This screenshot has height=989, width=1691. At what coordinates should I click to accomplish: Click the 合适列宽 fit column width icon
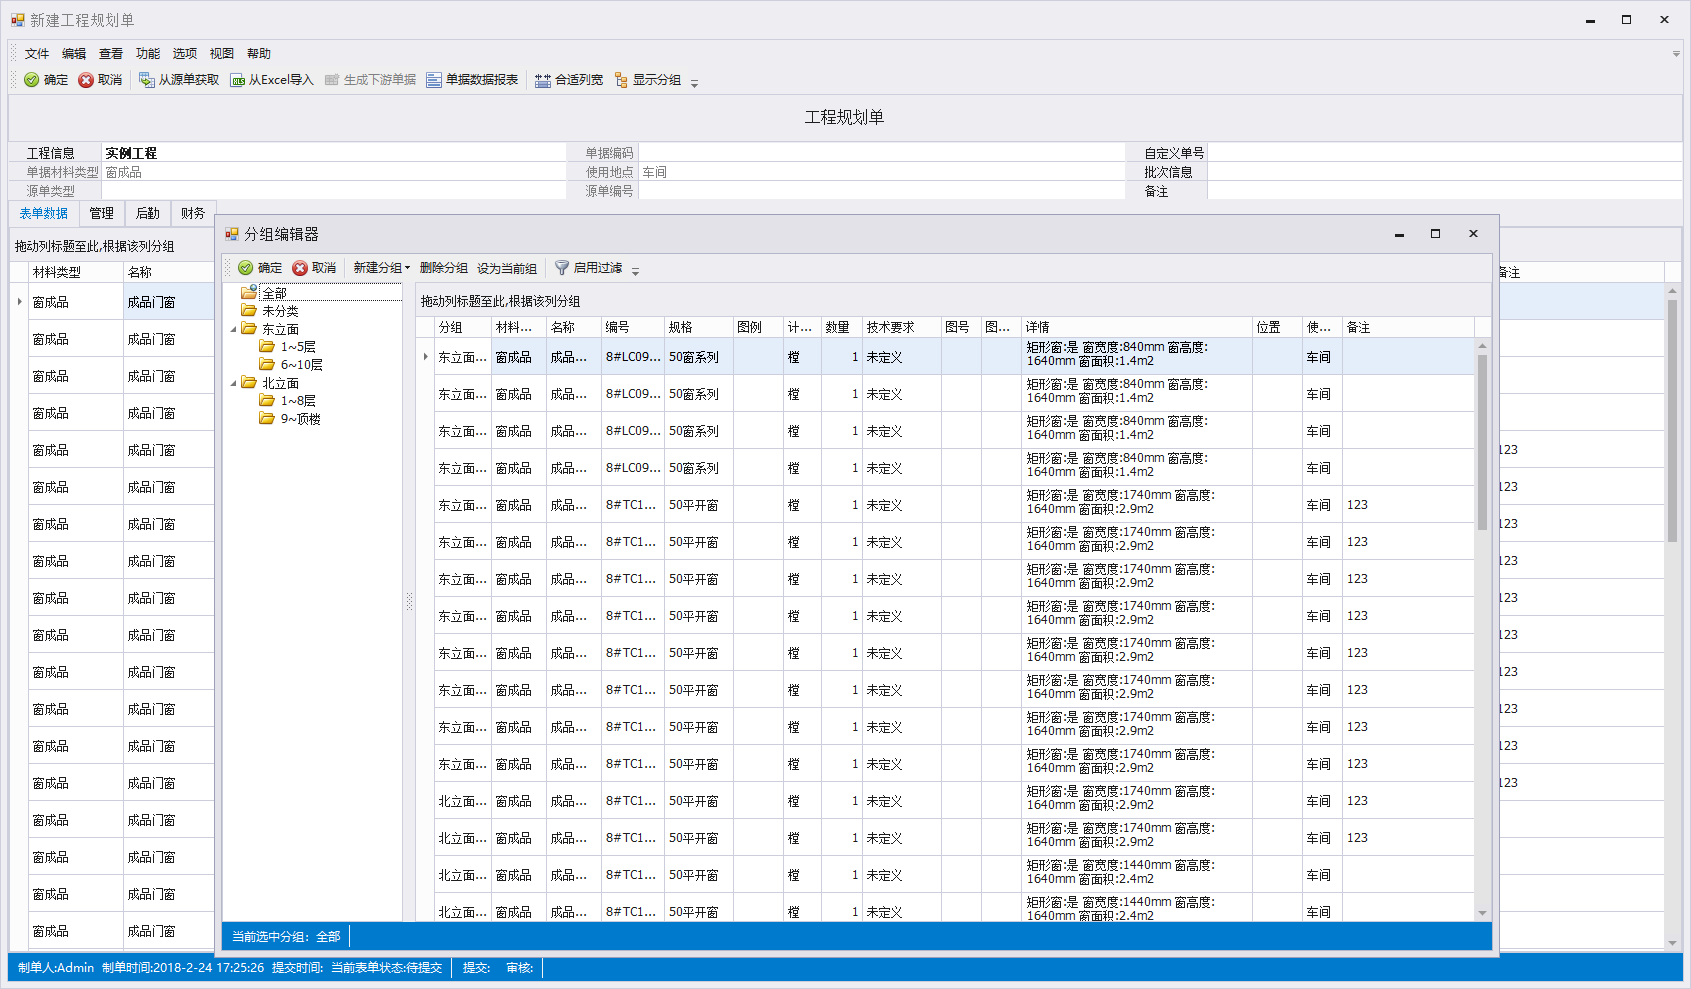[543, 80]
